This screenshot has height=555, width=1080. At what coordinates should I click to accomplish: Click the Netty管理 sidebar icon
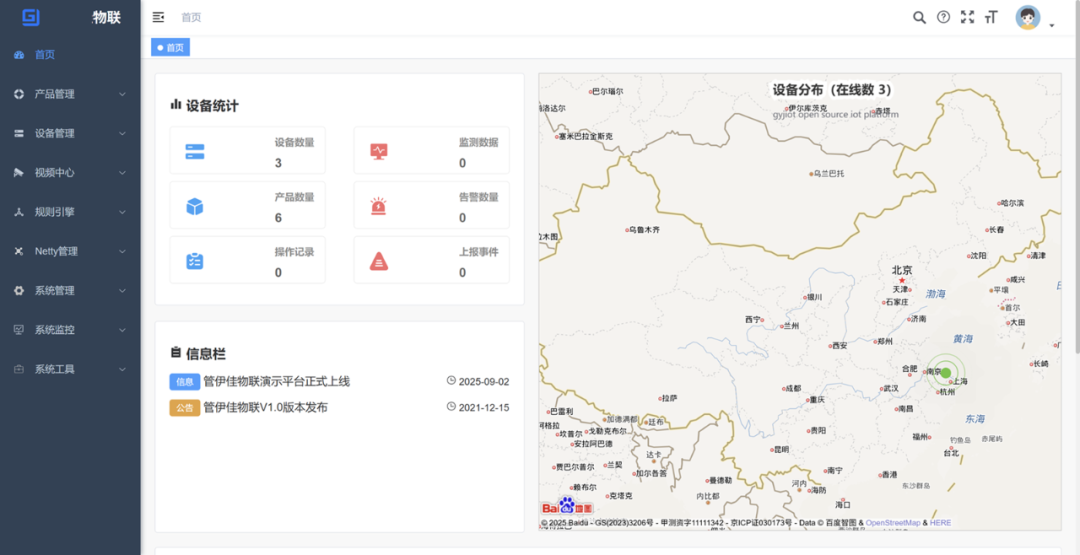coord(19,251)
